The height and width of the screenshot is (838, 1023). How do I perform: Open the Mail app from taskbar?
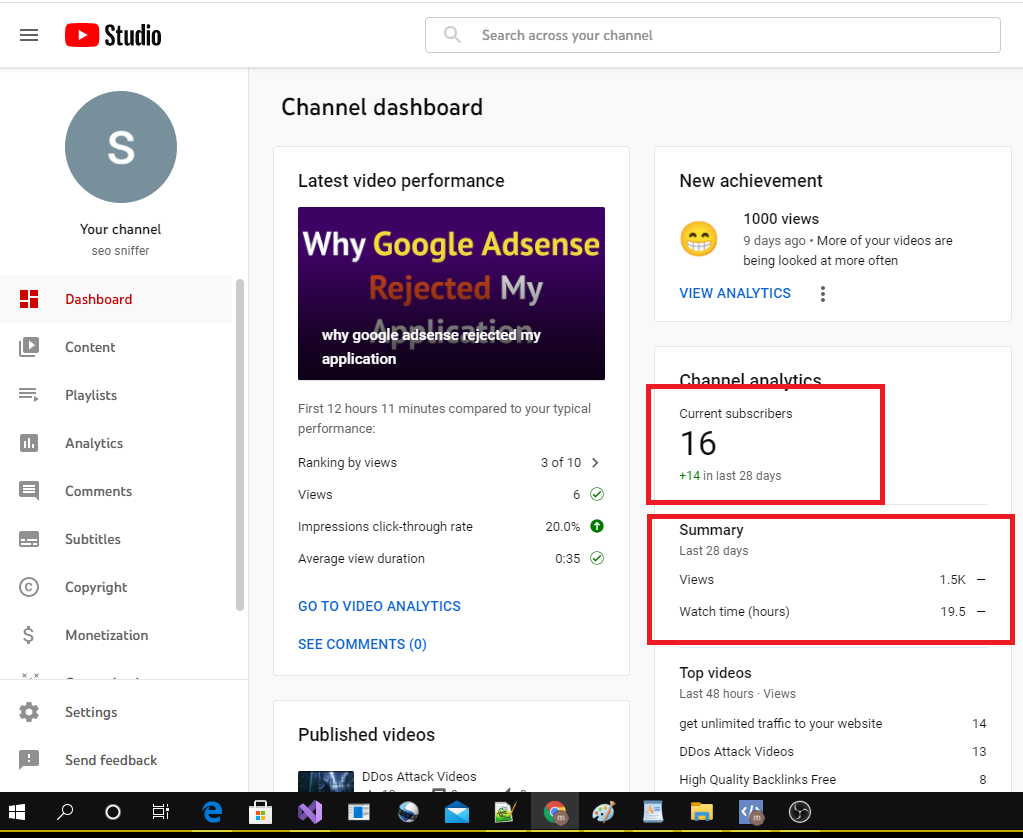(x=457, y=812)
